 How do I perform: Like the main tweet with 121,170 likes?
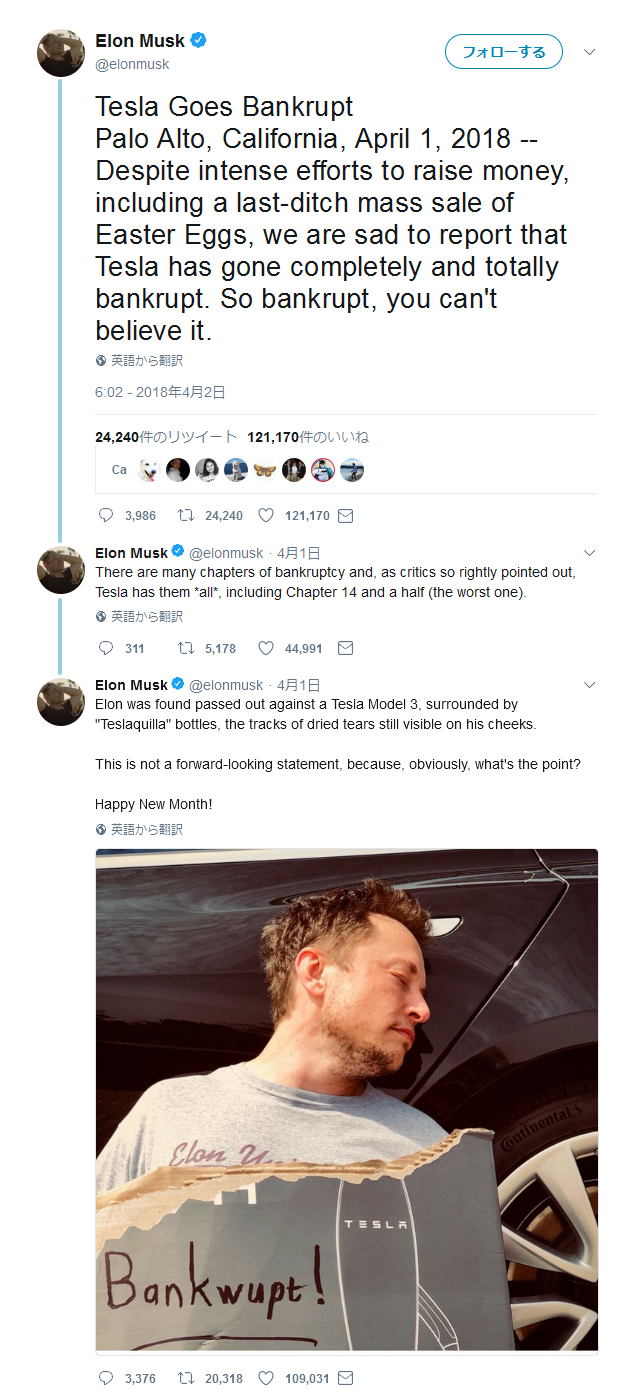coord(266,516)
